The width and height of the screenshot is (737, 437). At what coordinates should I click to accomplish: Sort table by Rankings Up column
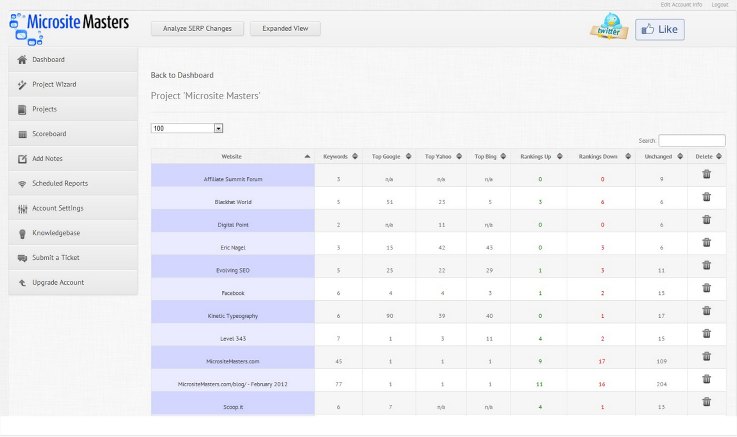point(540,156)
